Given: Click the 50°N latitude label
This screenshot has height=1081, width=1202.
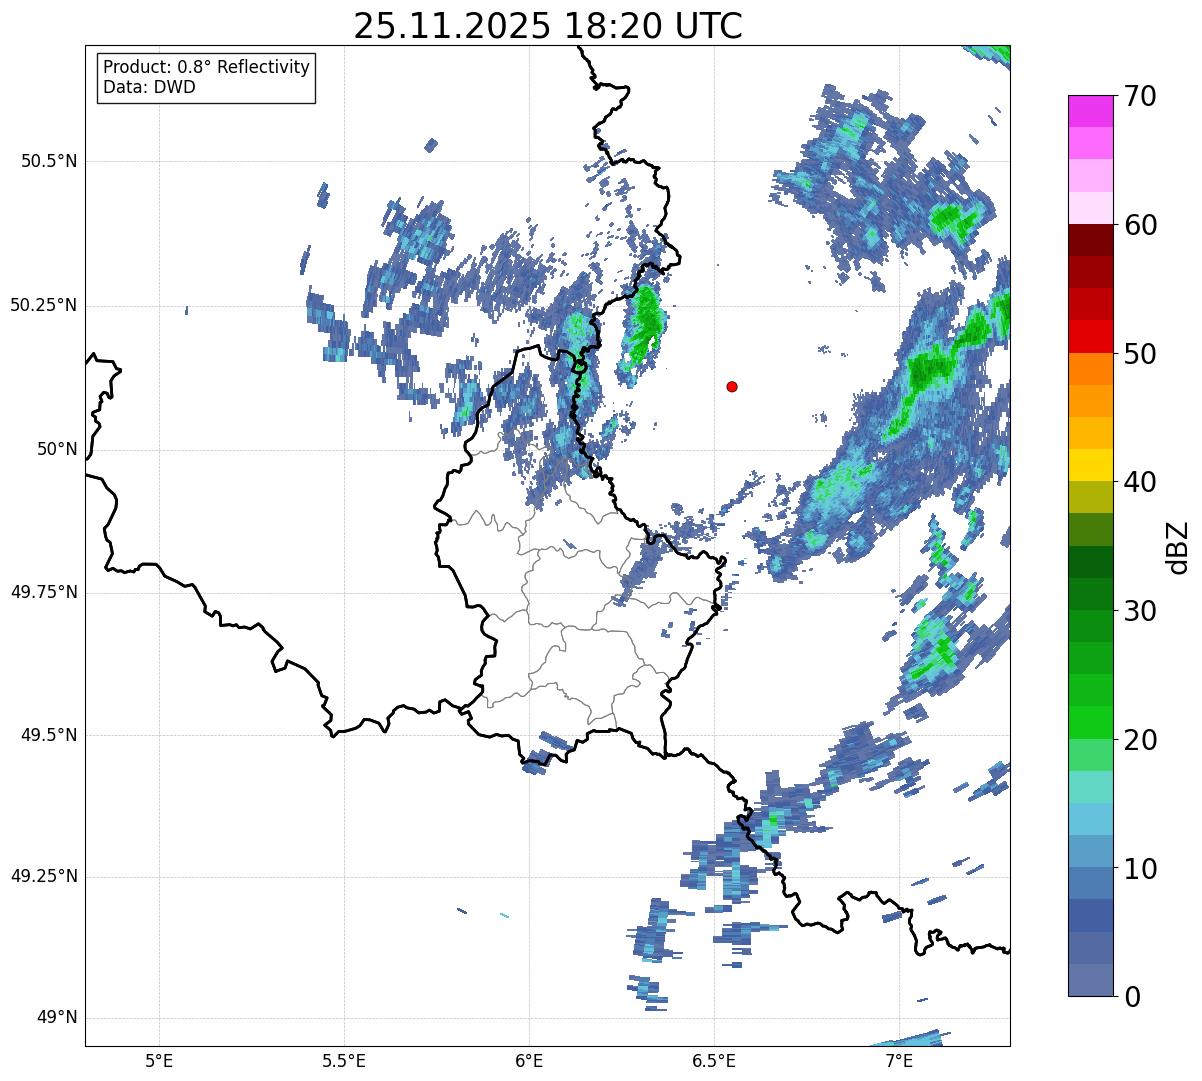Looking at the screenshot, I should click(57, 449).
